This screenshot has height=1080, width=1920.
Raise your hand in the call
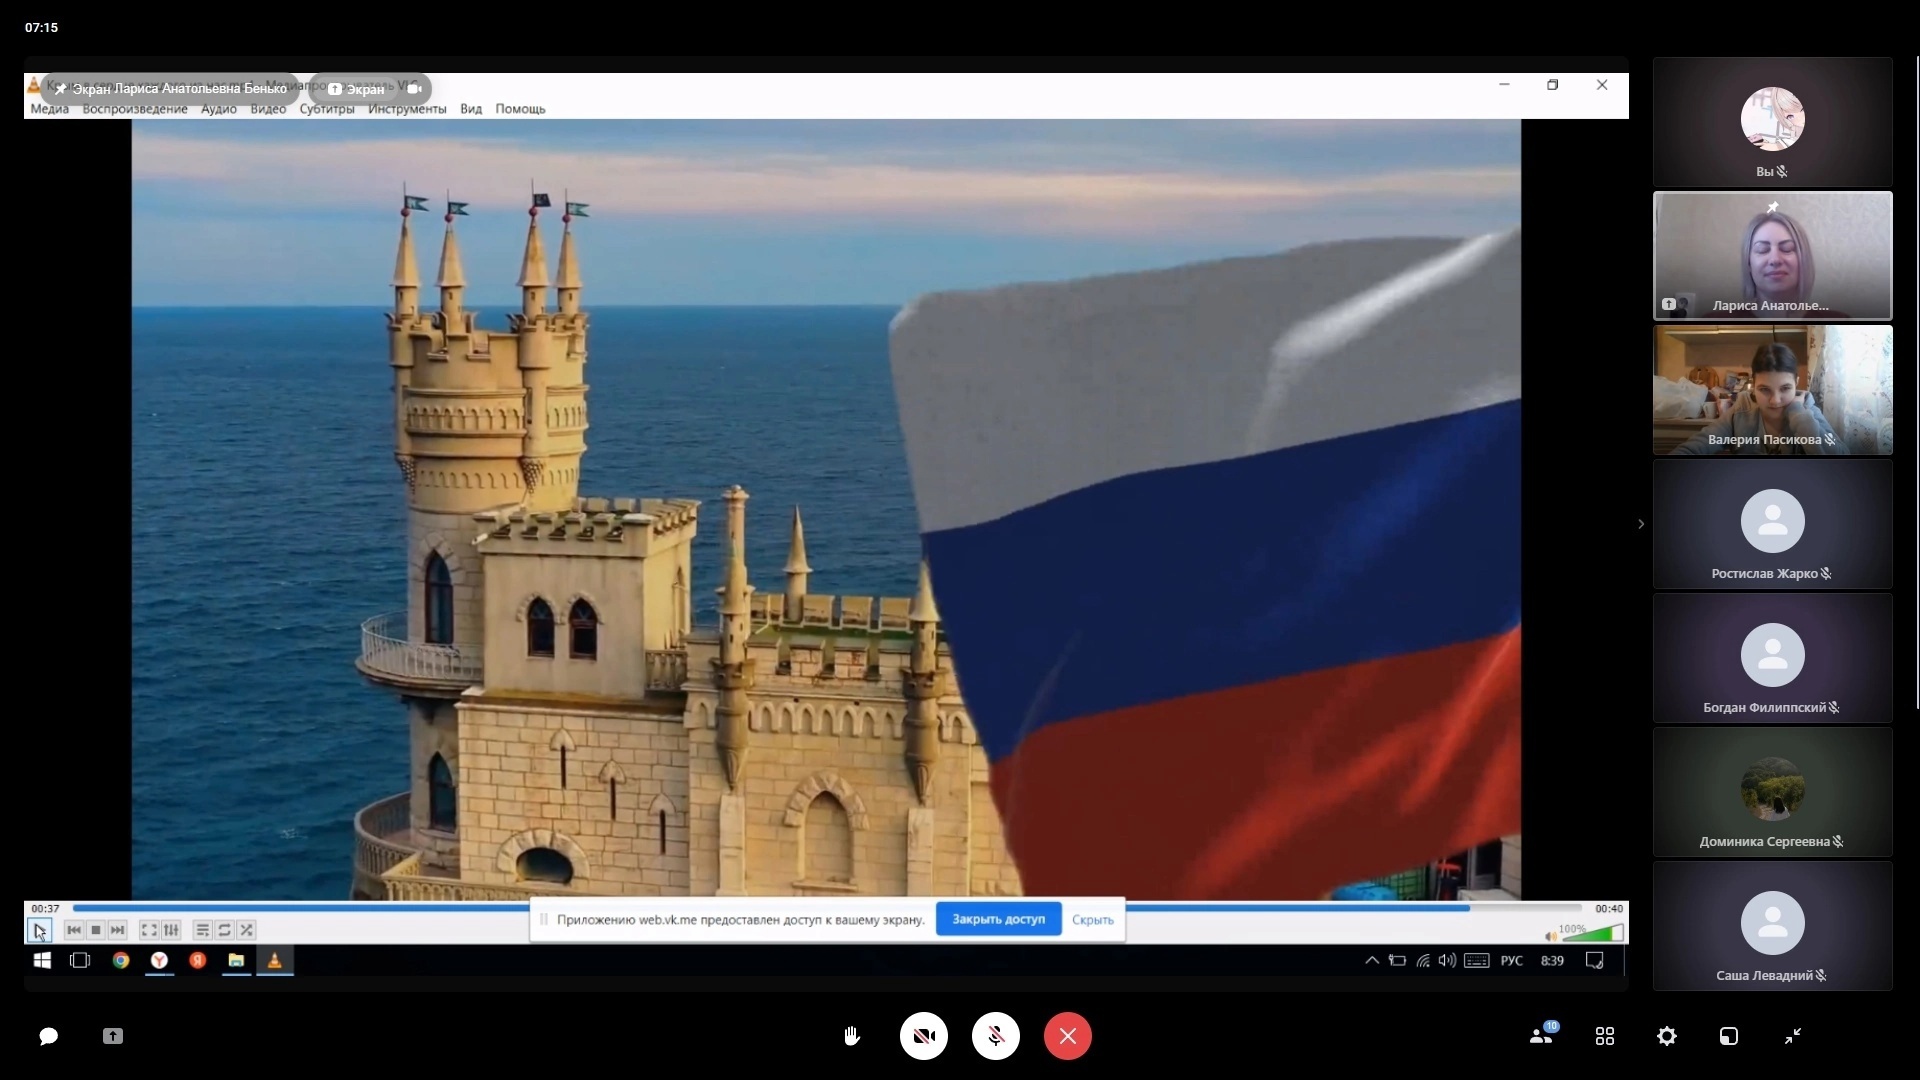852,1036
